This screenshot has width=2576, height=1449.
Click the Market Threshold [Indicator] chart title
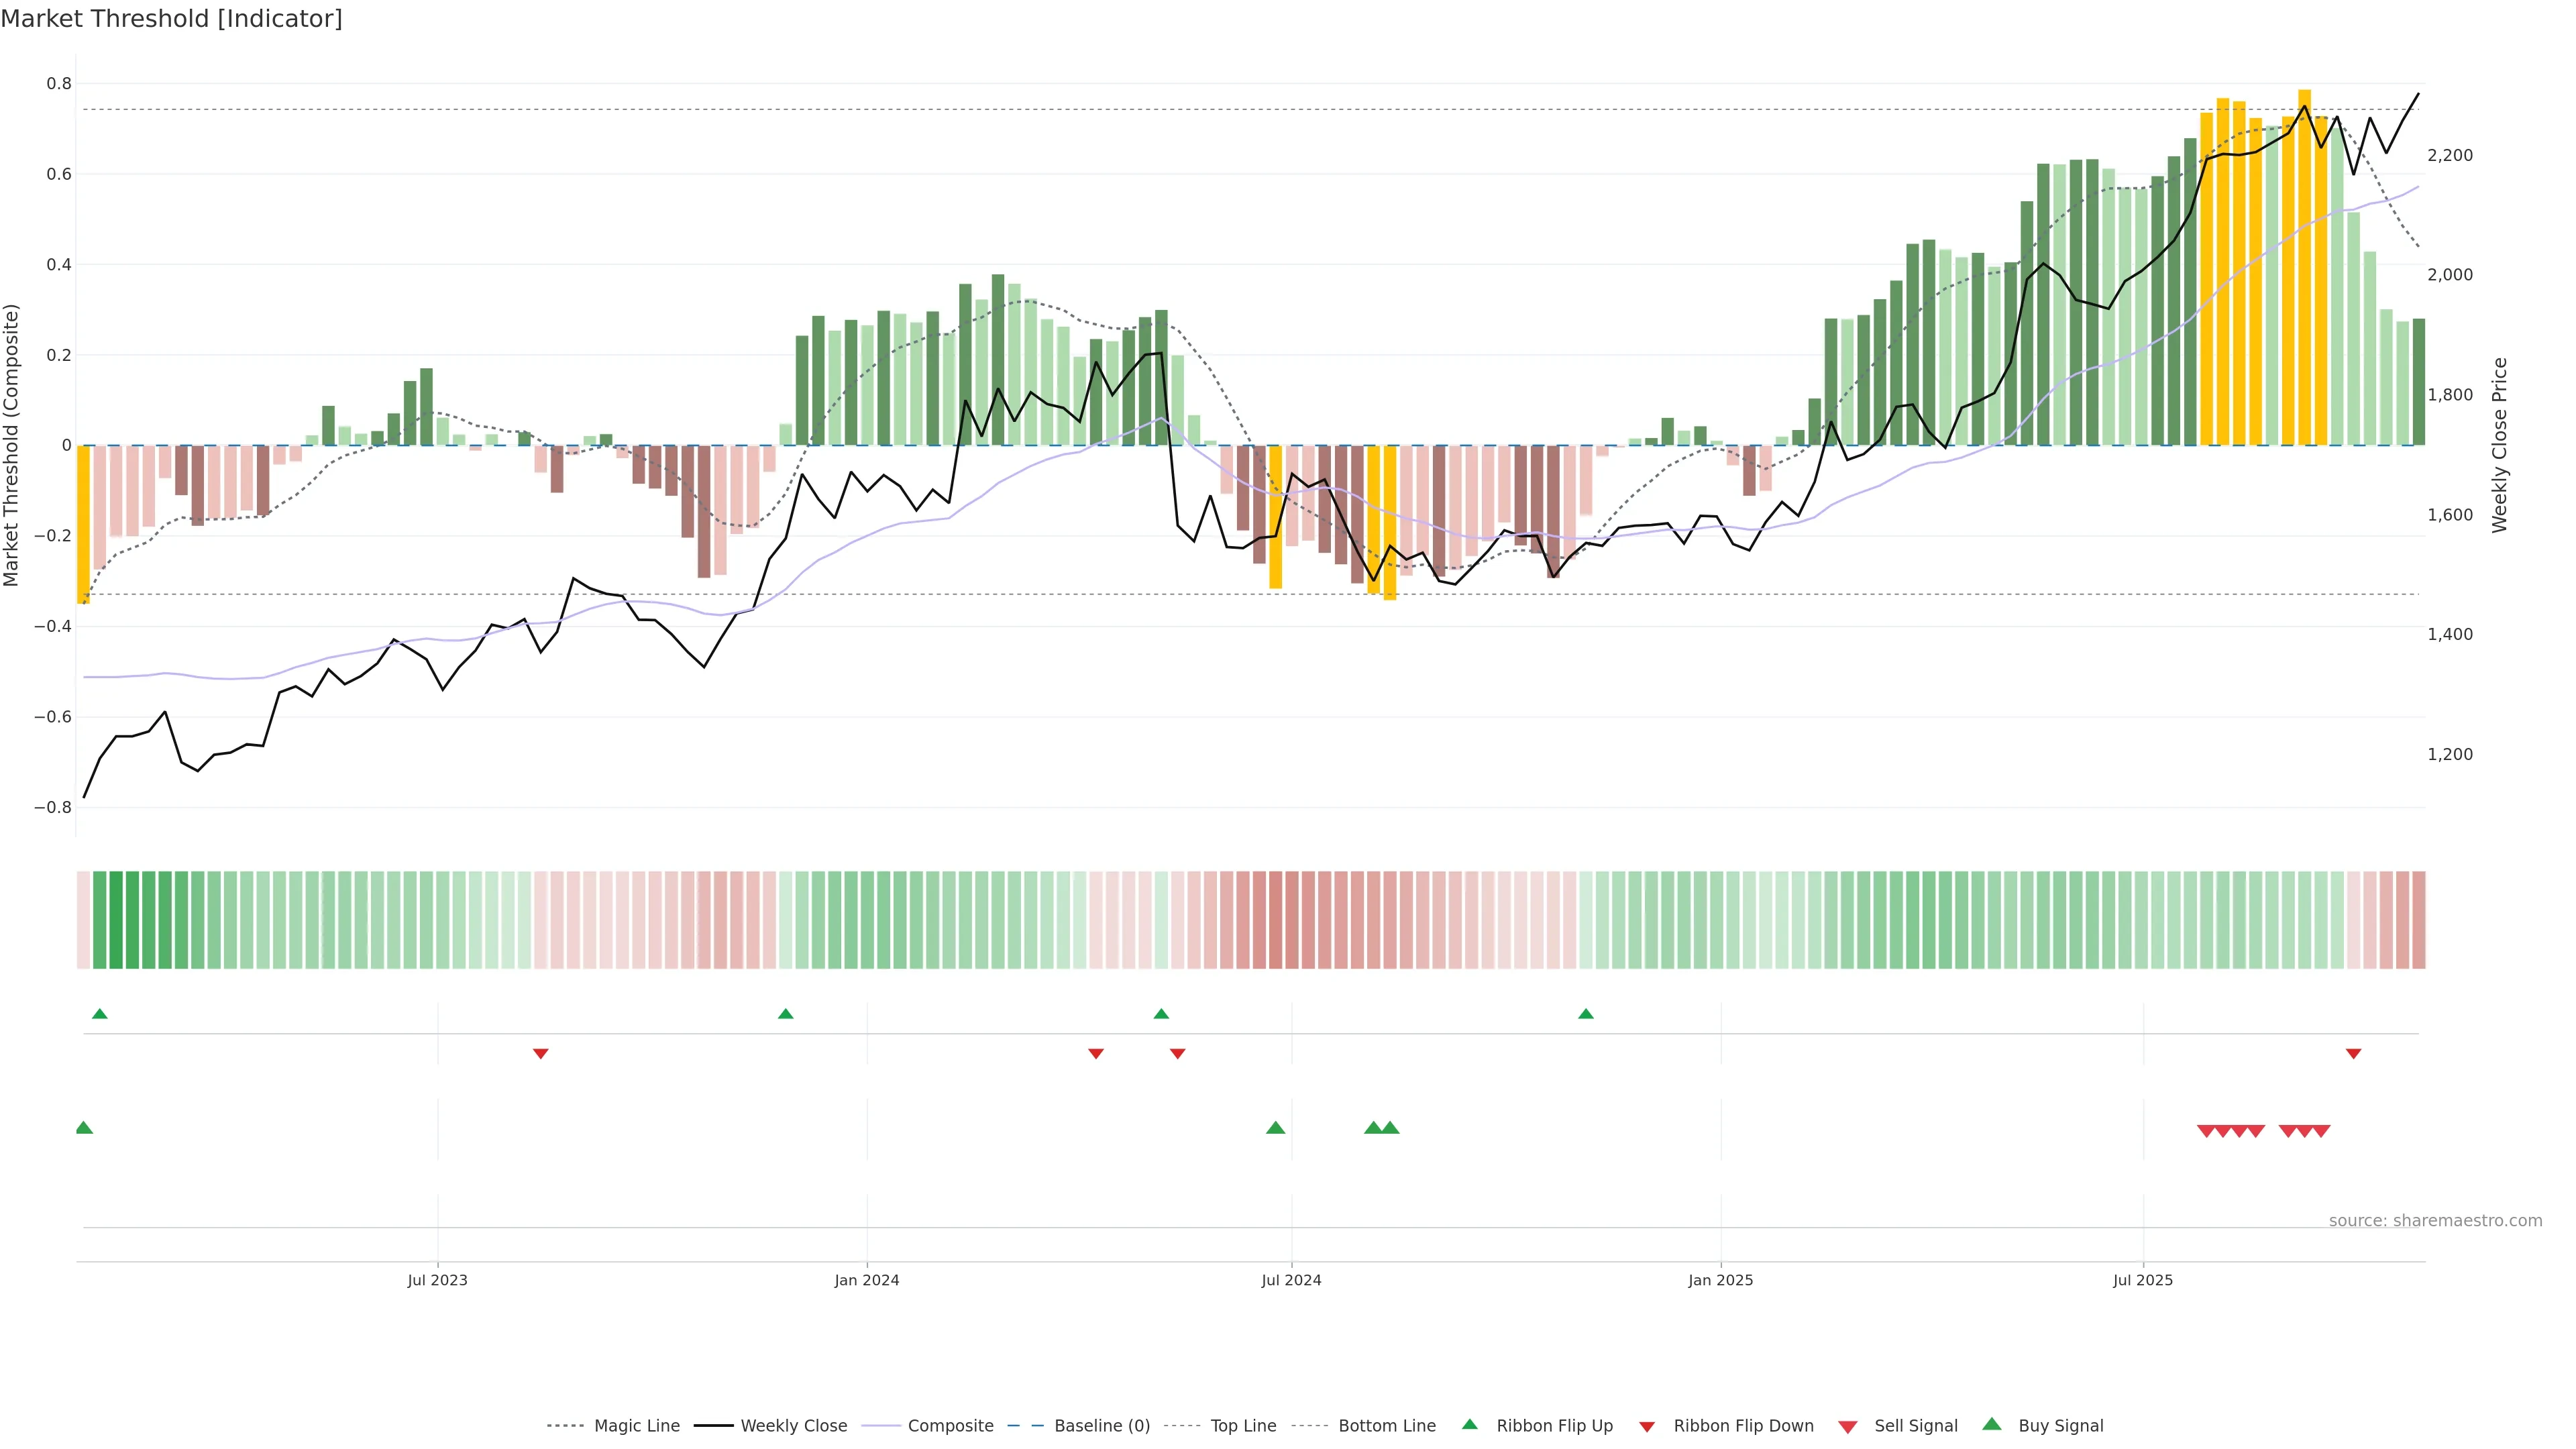tap(171, 19)
